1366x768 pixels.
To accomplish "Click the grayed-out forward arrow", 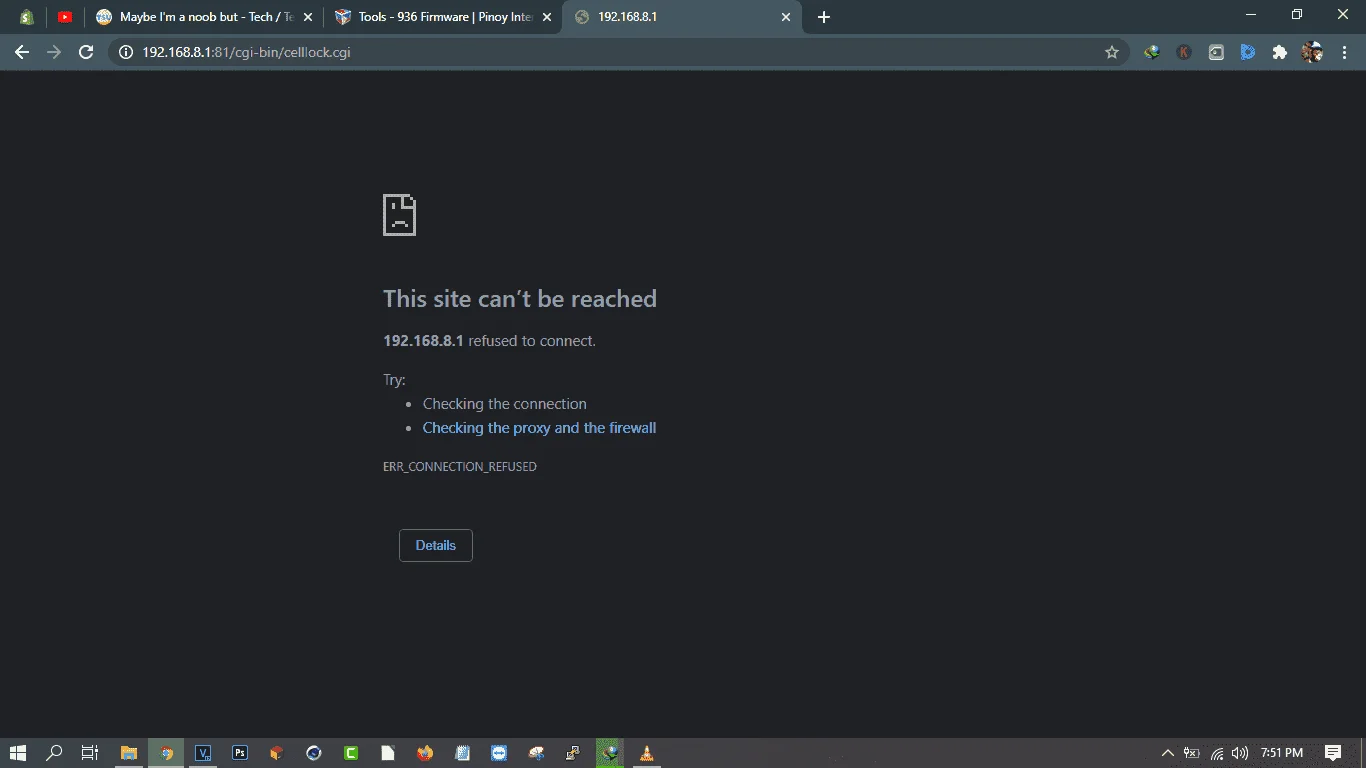I will click(54, 52).
